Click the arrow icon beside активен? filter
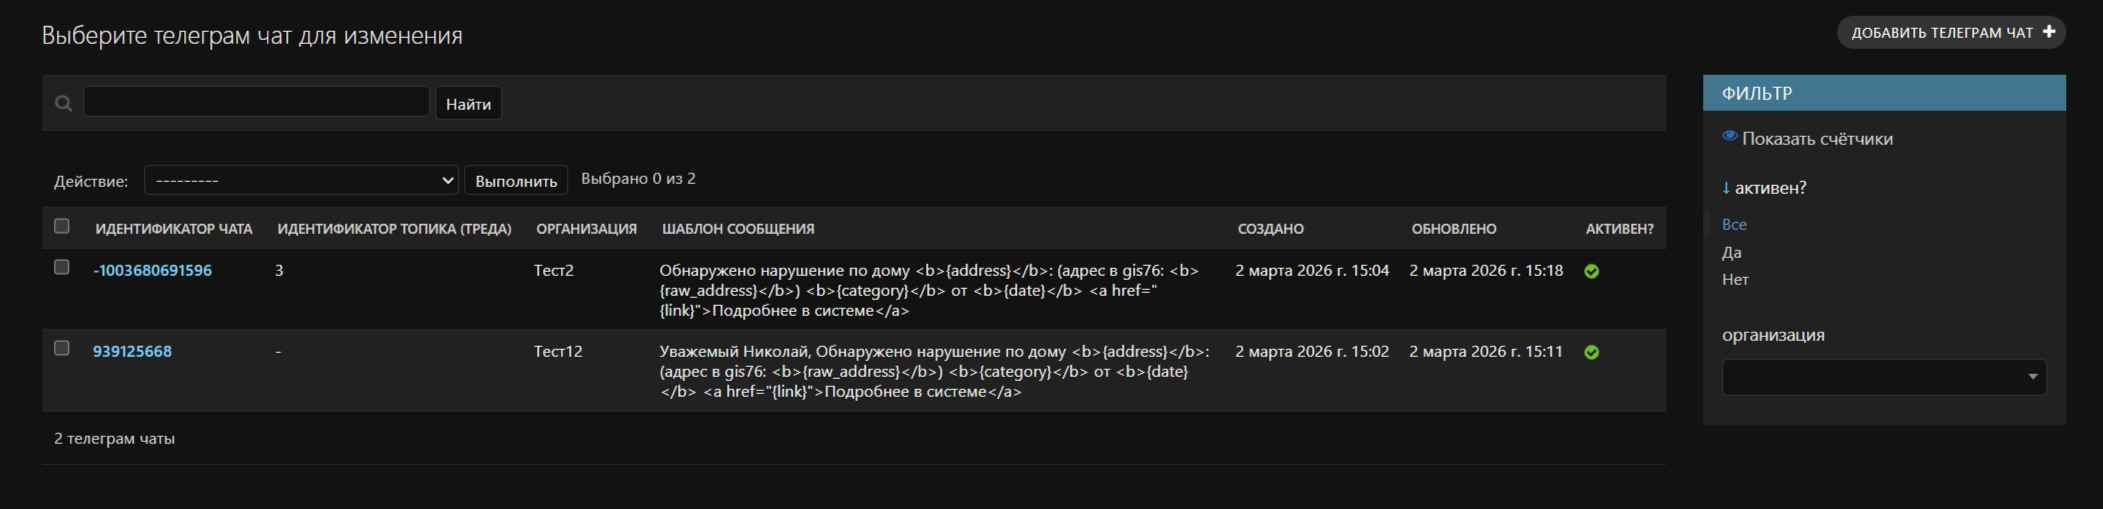Viewport: 2103px width, 509px height. point(1726,188)
